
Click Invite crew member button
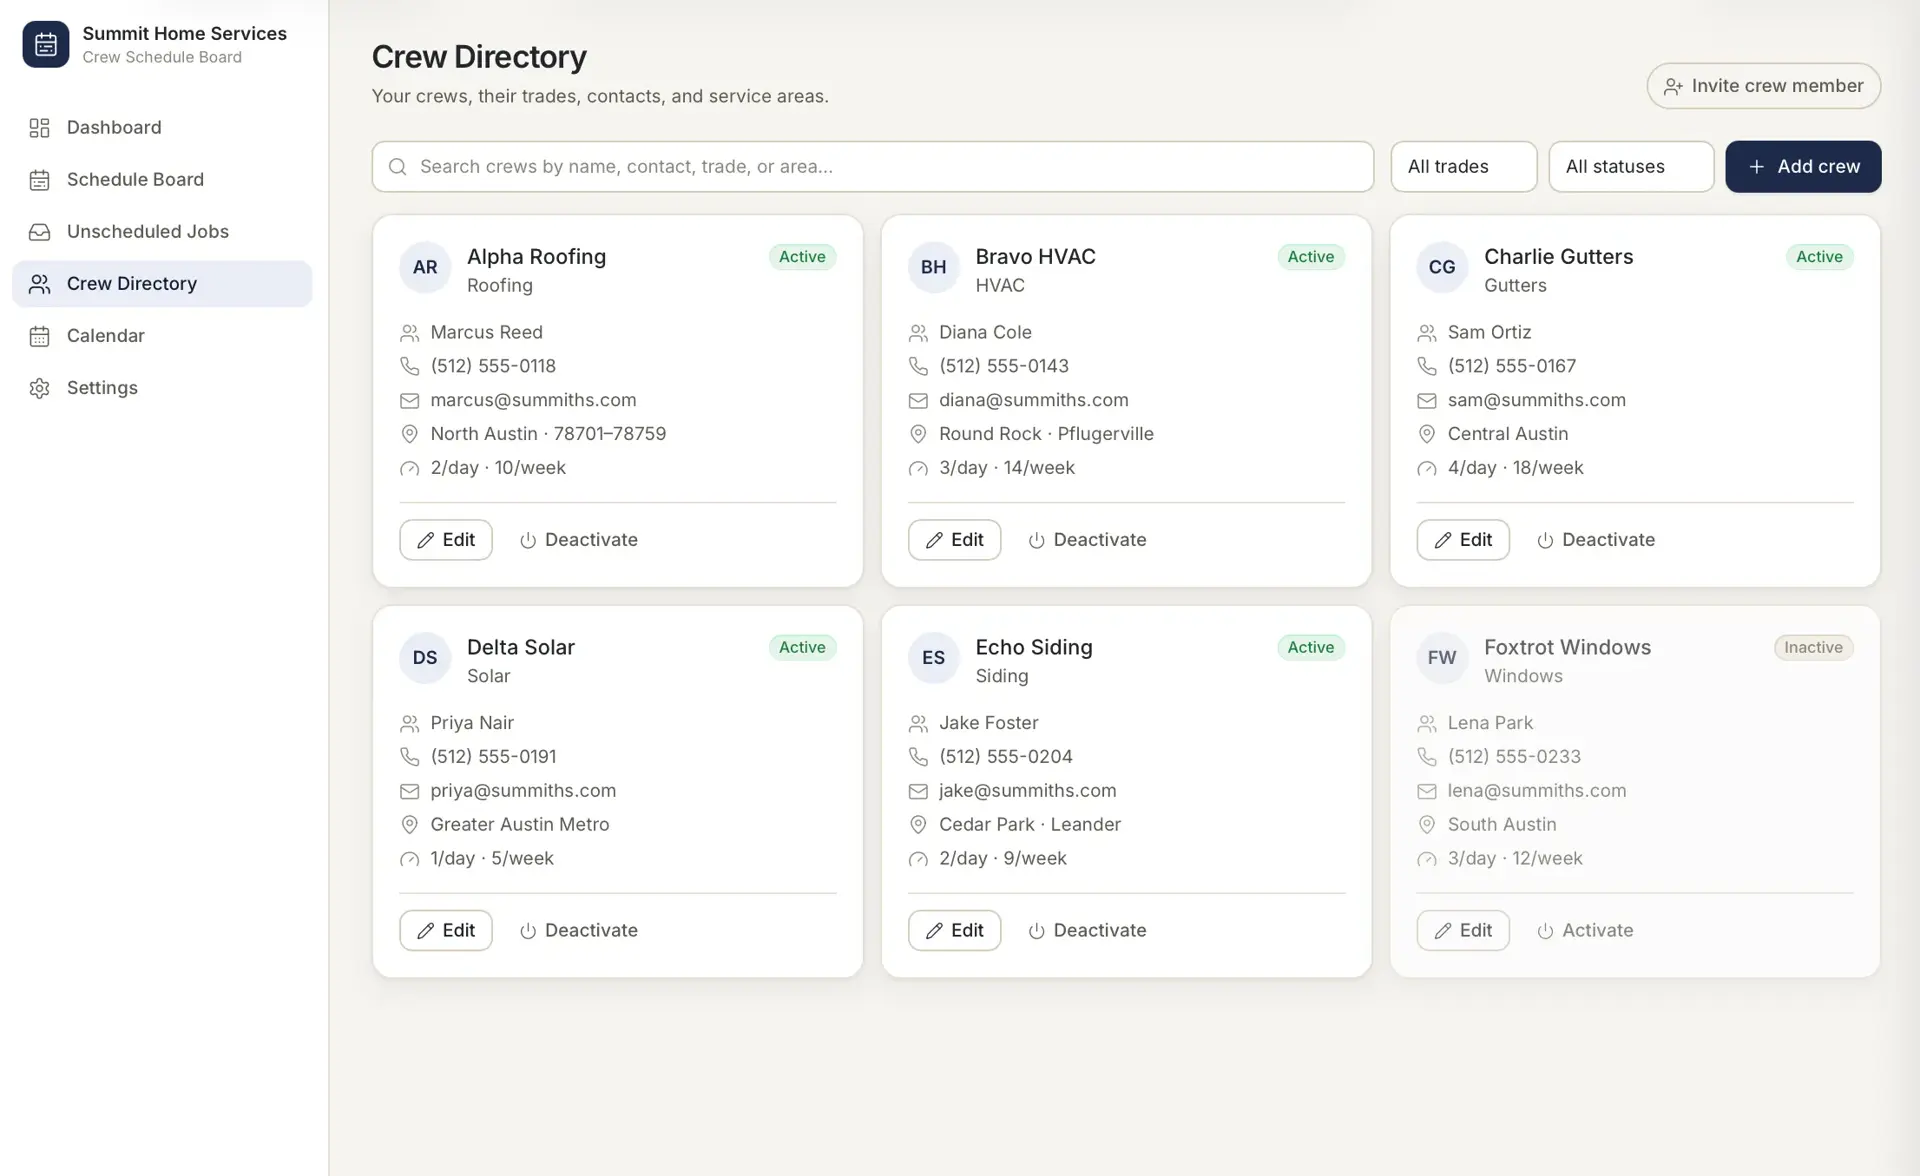point(1763,86)
